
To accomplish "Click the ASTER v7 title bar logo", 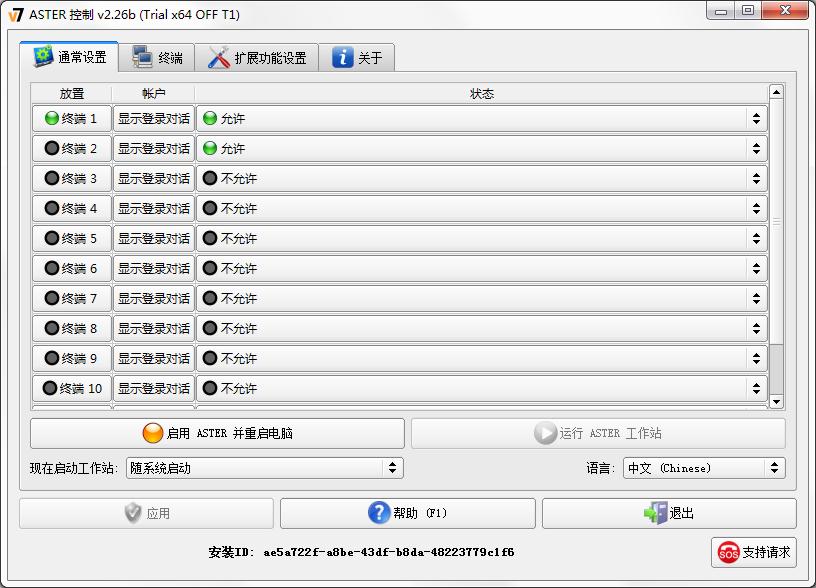I will click(x=17, y=15).
